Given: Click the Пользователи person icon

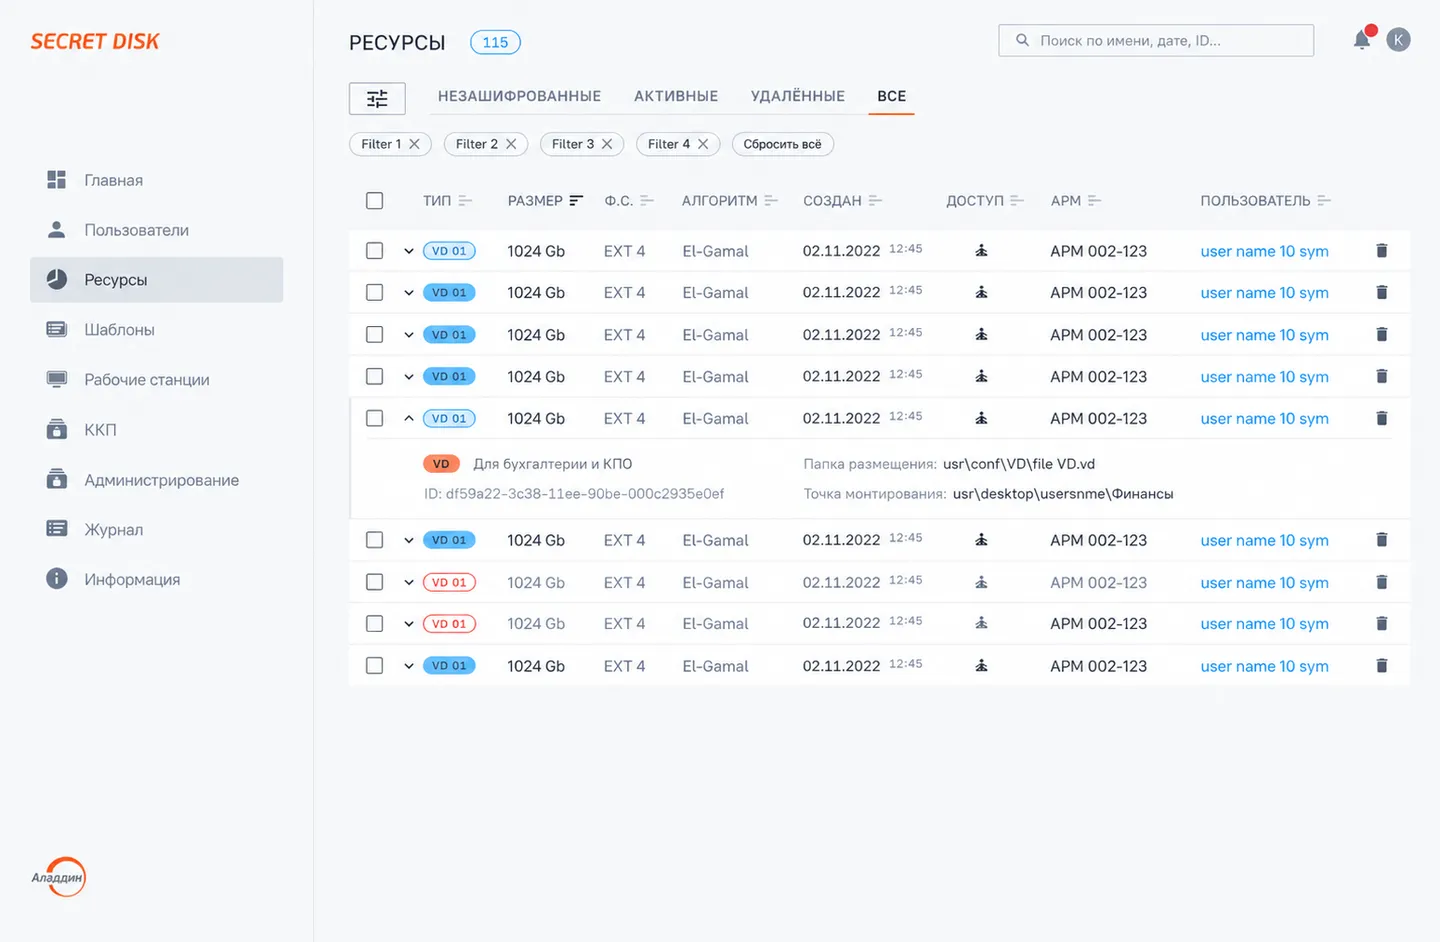Looking at the screenshot, I should [x=57, y=229].
